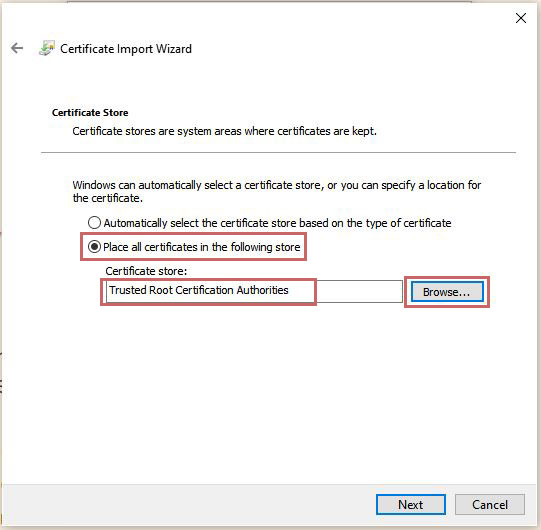Click the 'Place all certificates in the following store' label text

pos(202,247)
